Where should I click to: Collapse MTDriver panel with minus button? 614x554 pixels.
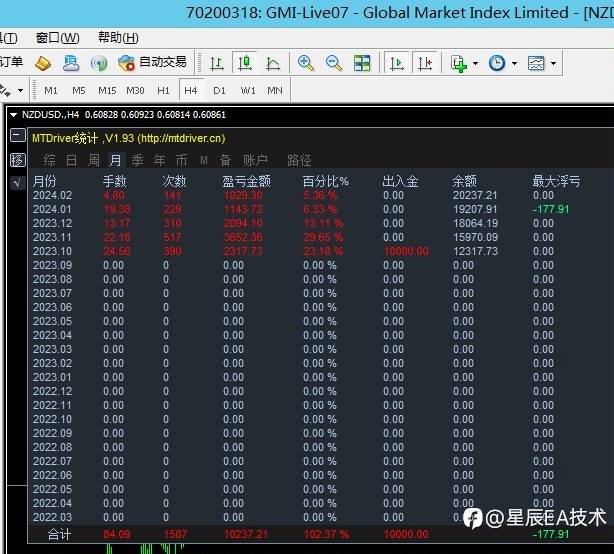17,135
